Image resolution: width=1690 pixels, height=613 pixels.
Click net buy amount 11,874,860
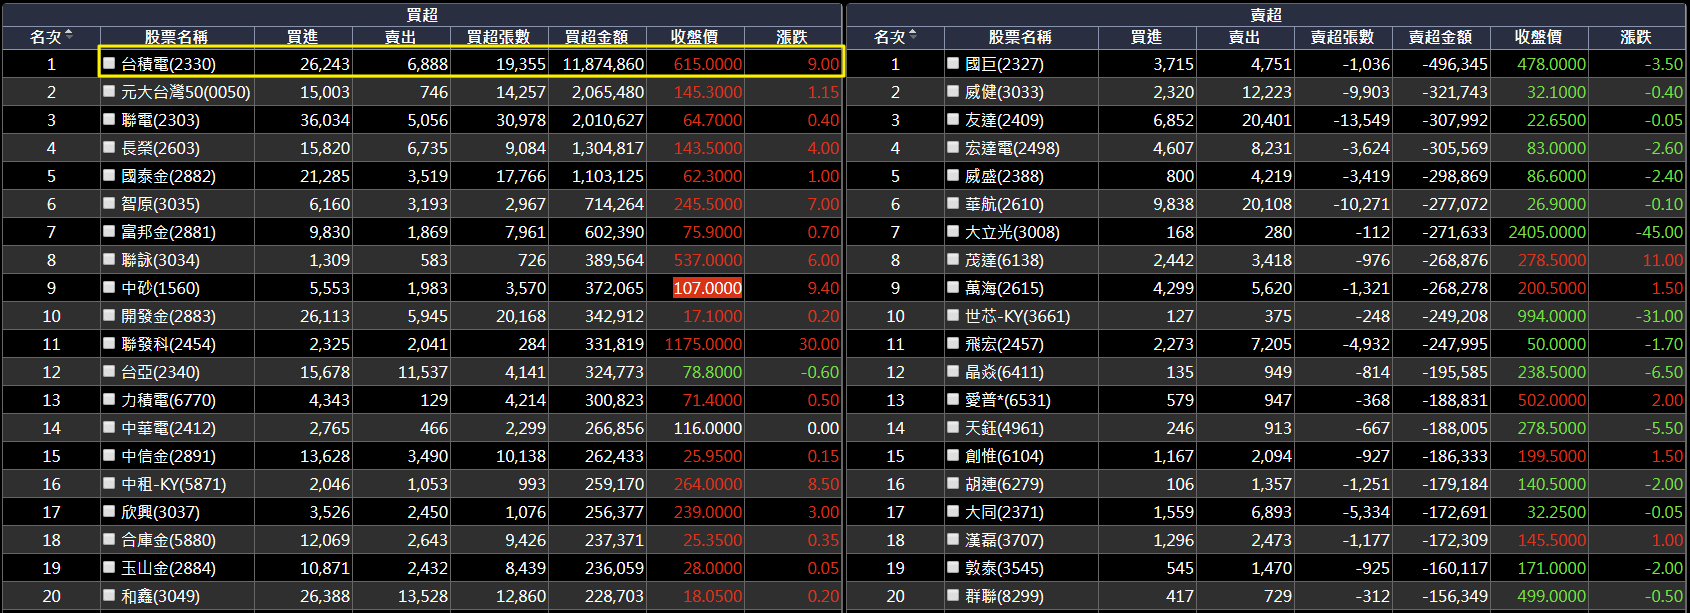point(603,64)
